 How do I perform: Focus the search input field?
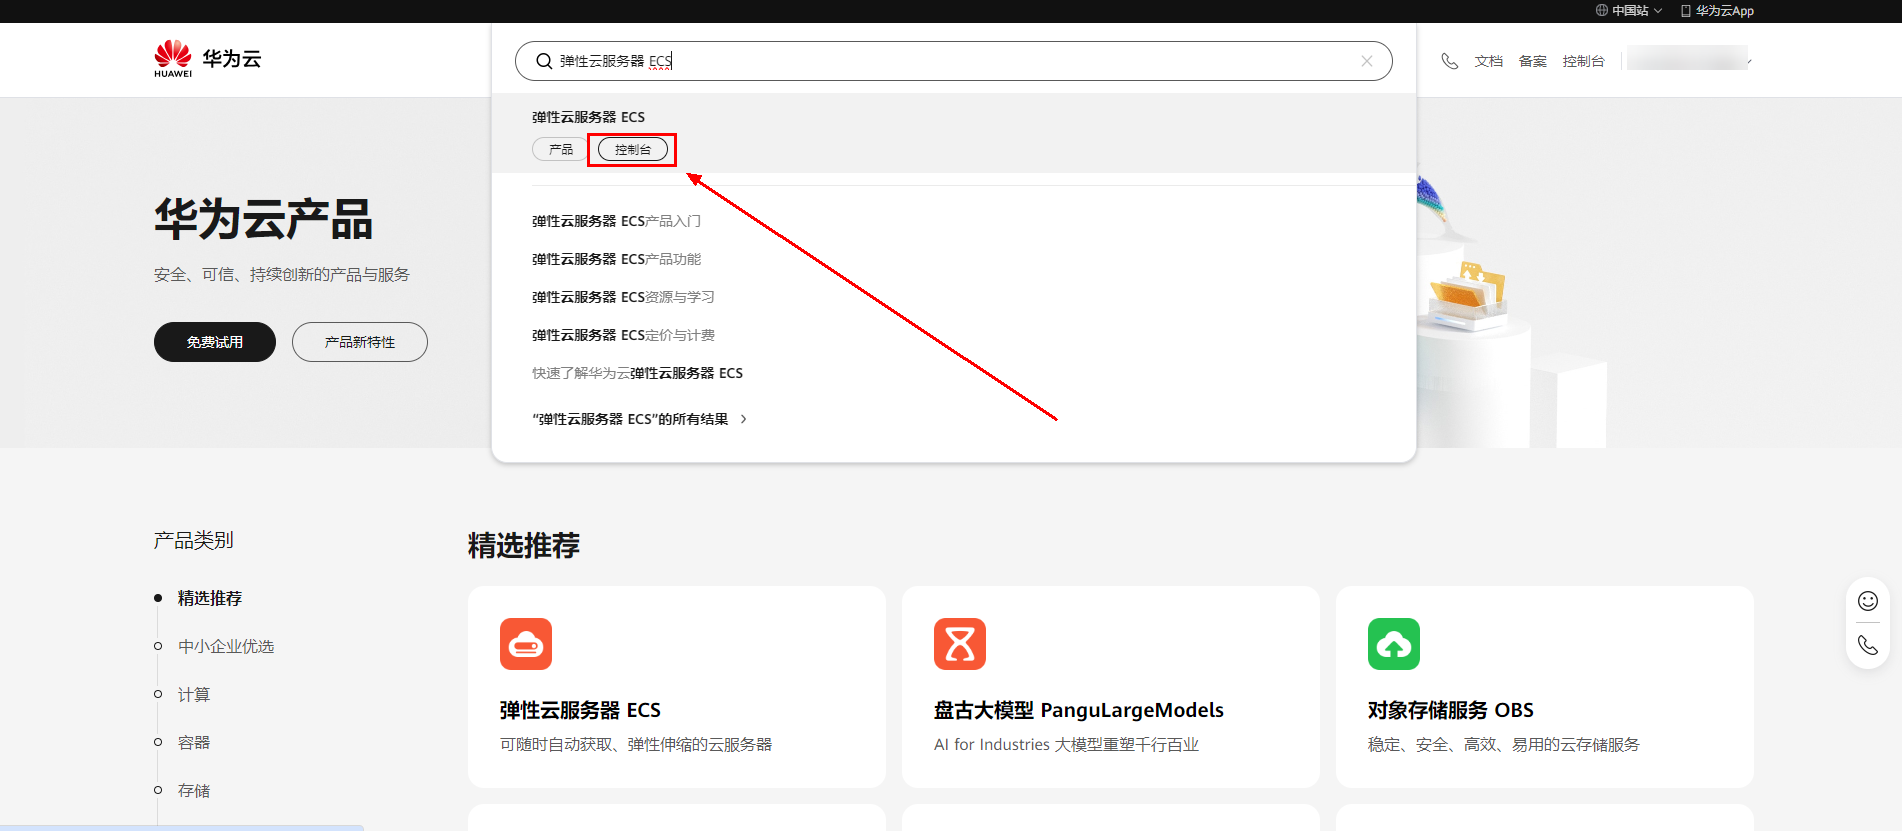(953, 61)
